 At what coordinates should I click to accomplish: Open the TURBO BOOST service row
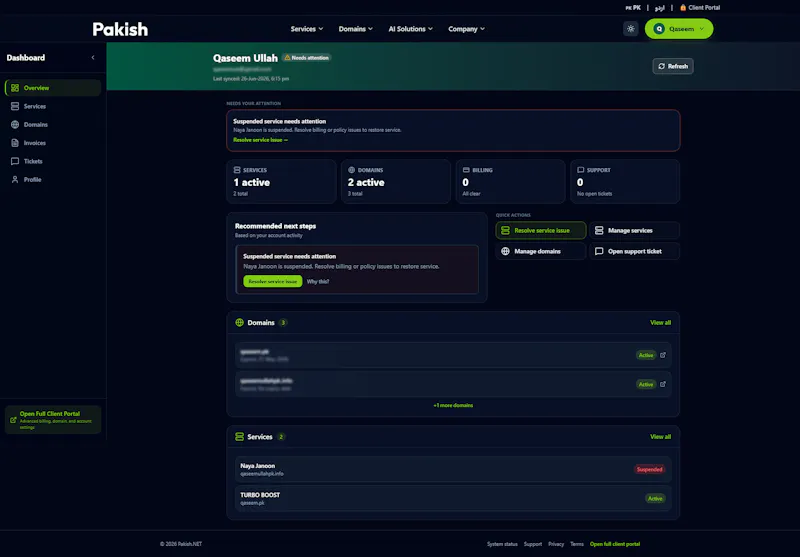[453, 498]
